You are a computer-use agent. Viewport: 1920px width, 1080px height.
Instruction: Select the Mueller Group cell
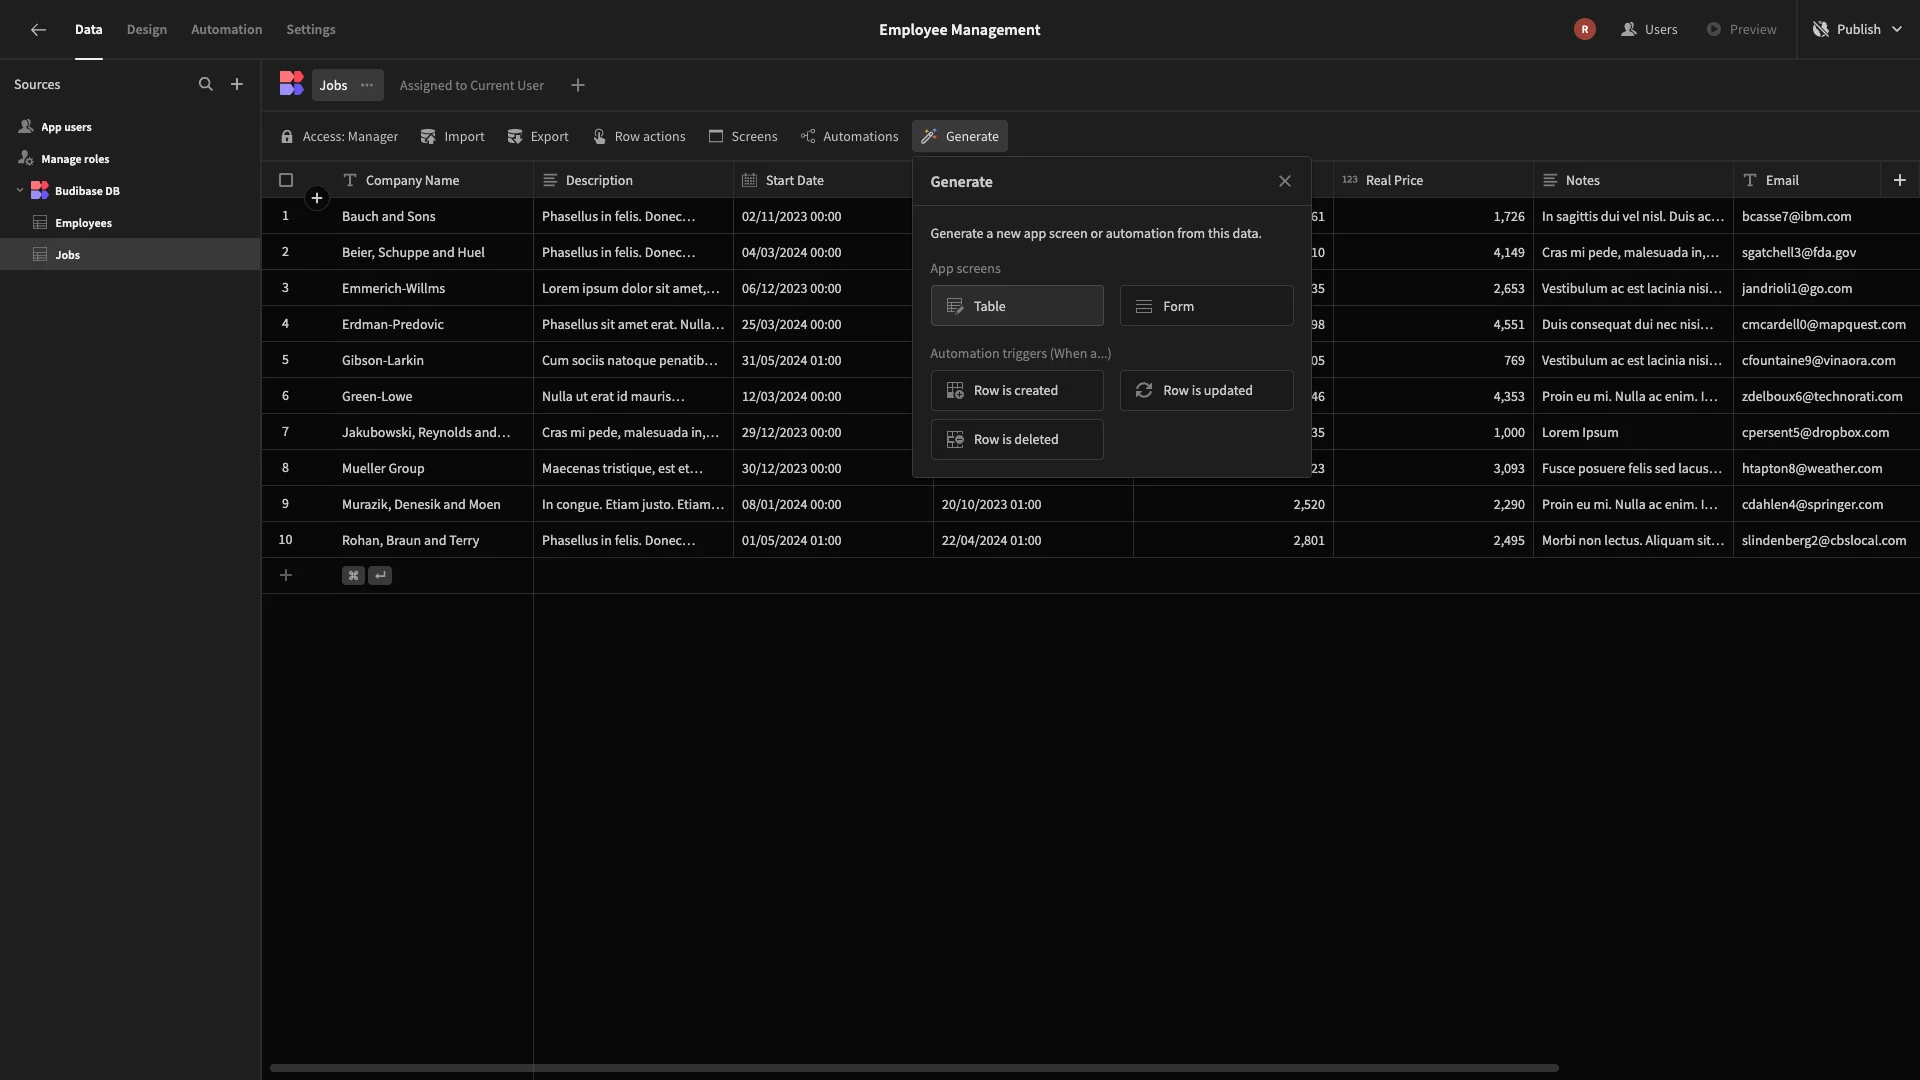[433, 468]
